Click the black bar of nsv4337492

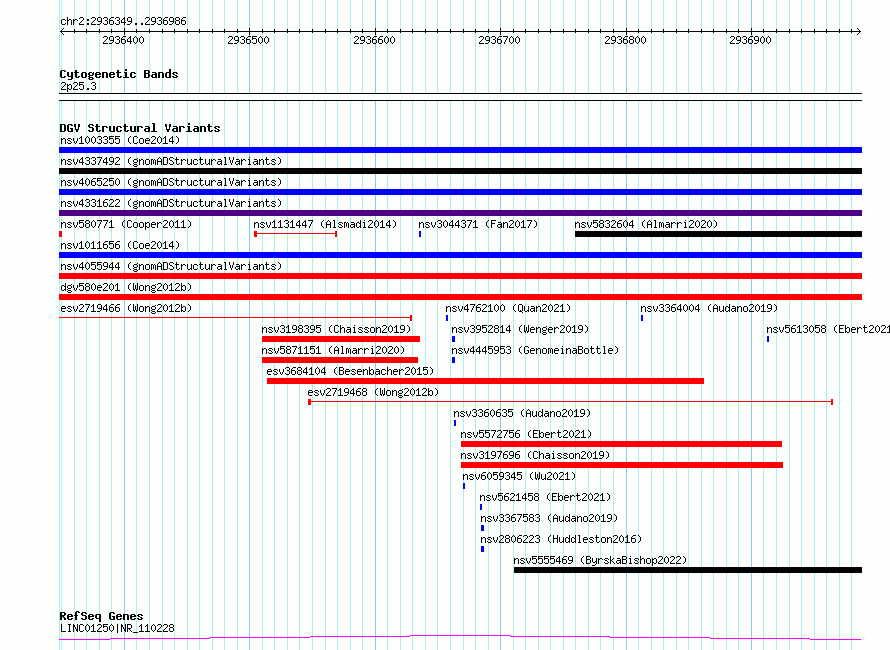click(460, 171)
